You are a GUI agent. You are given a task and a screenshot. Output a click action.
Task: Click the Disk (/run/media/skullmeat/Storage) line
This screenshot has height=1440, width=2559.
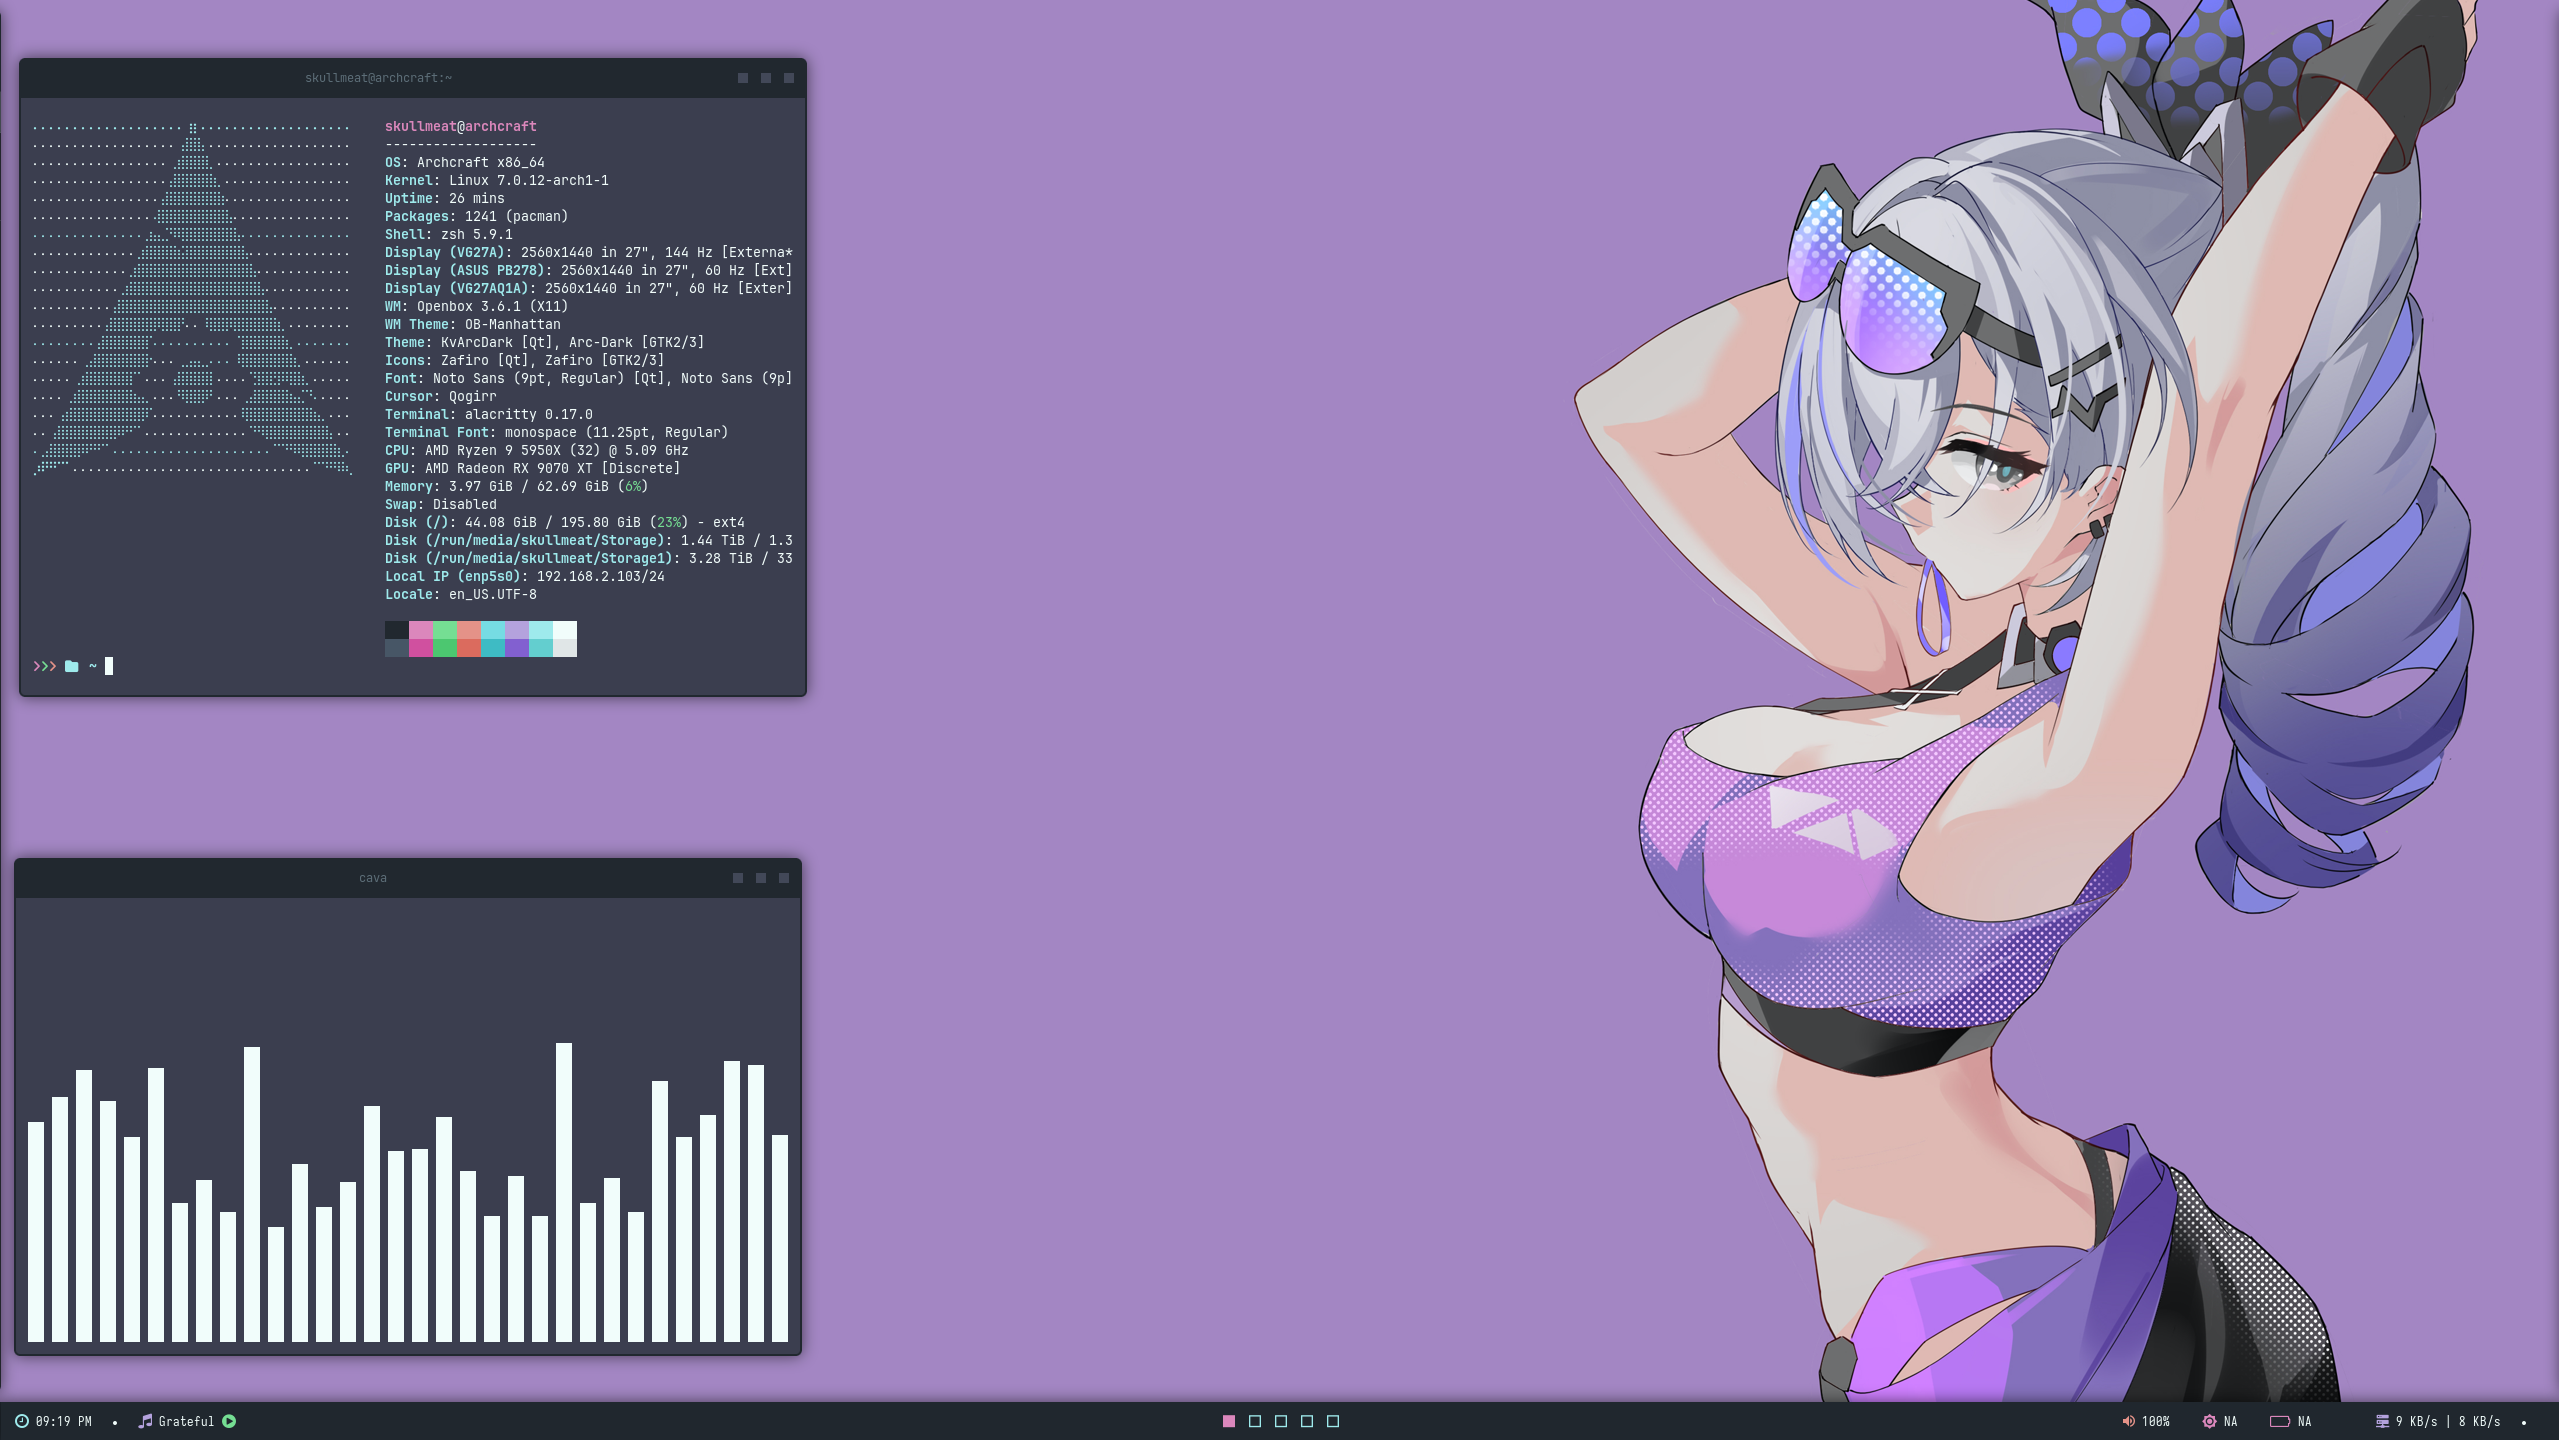[589, 540]
